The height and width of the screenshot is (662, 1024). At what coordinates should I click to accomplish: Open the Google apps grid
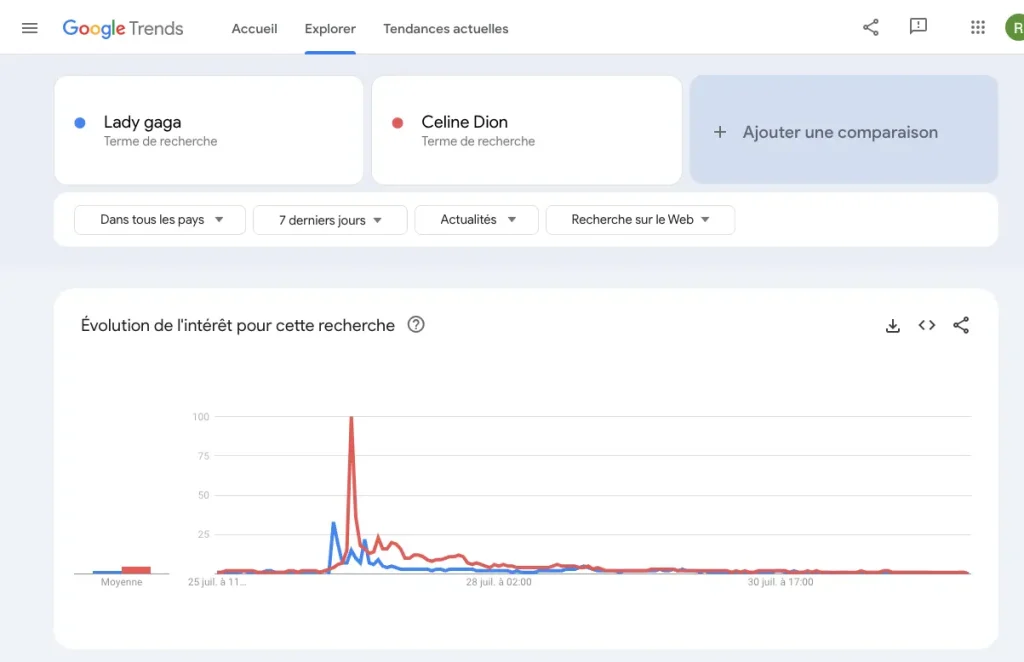(977, 27)
